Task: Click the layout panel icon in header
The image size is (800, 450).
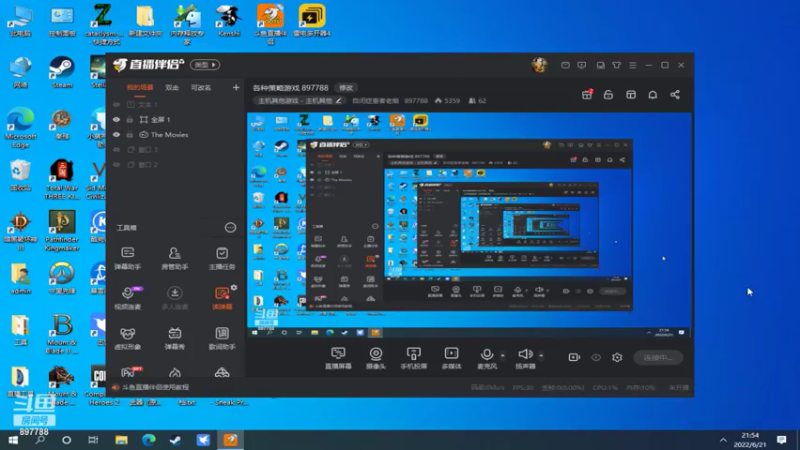Action: point(631,95)
